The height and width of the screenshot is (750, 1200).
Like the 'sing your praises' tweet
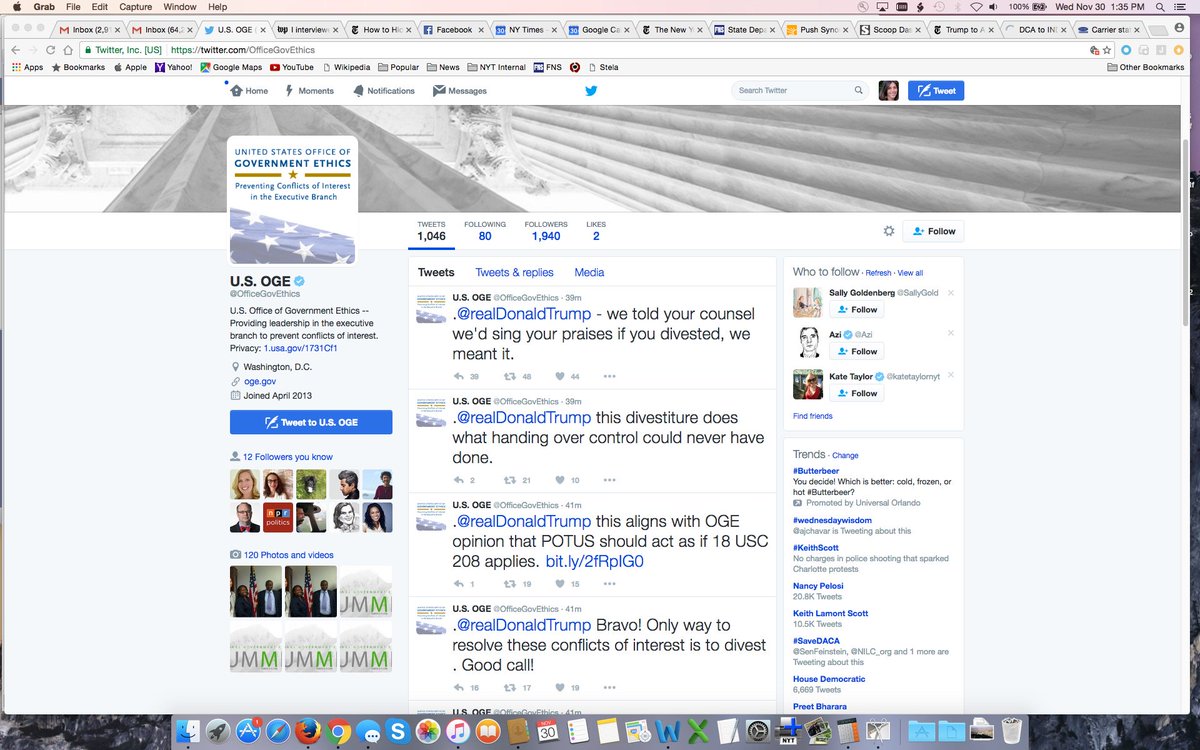[558, 376]
